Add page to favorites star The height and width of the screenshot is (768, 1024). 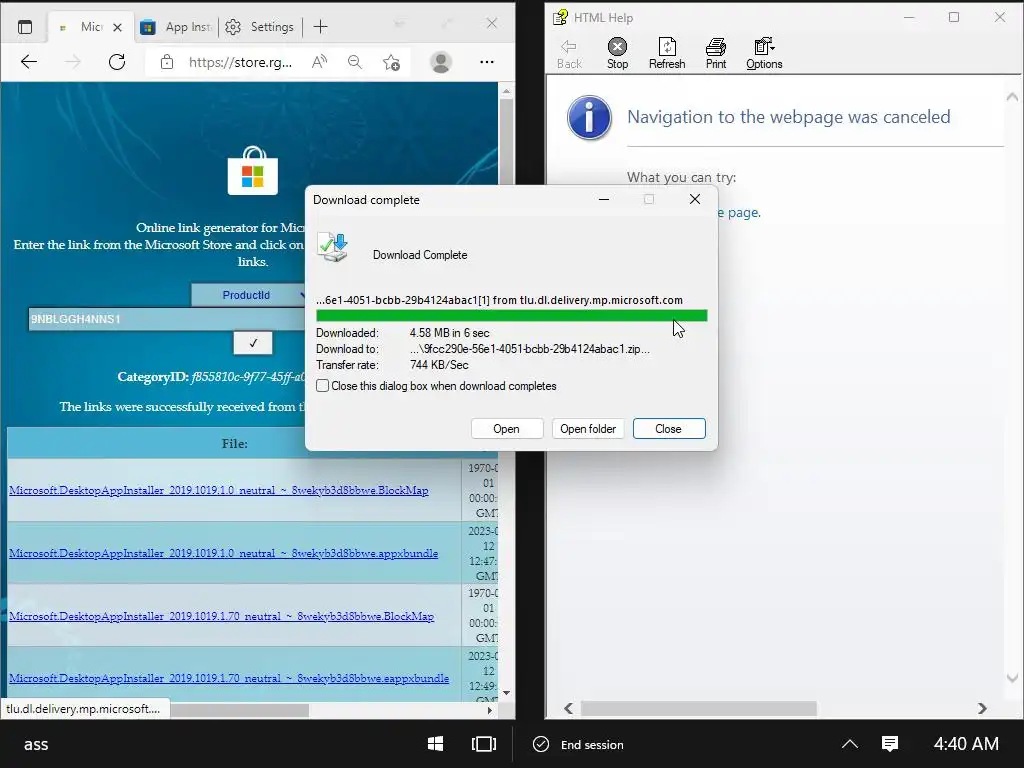pos(391,62)
